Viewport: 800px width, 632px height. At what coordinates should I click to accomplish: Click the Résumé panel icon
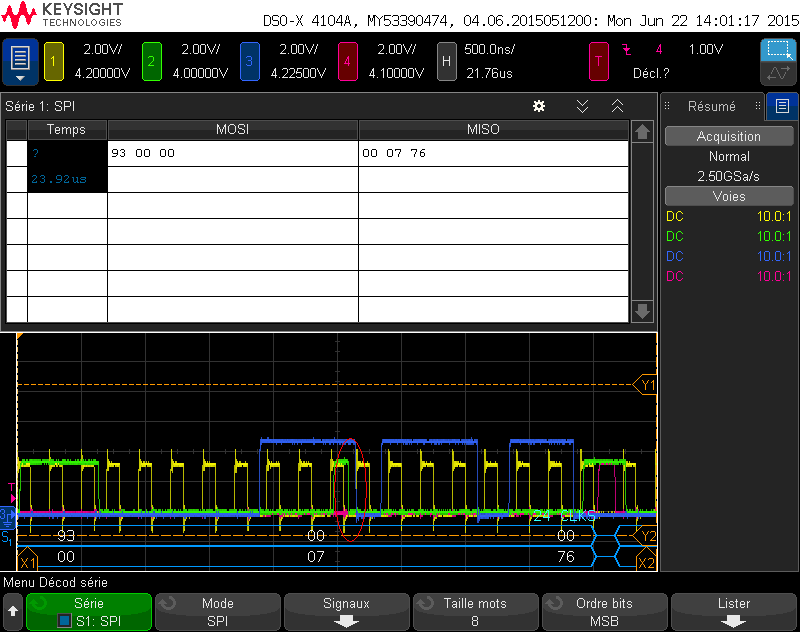tap(780, 106)
